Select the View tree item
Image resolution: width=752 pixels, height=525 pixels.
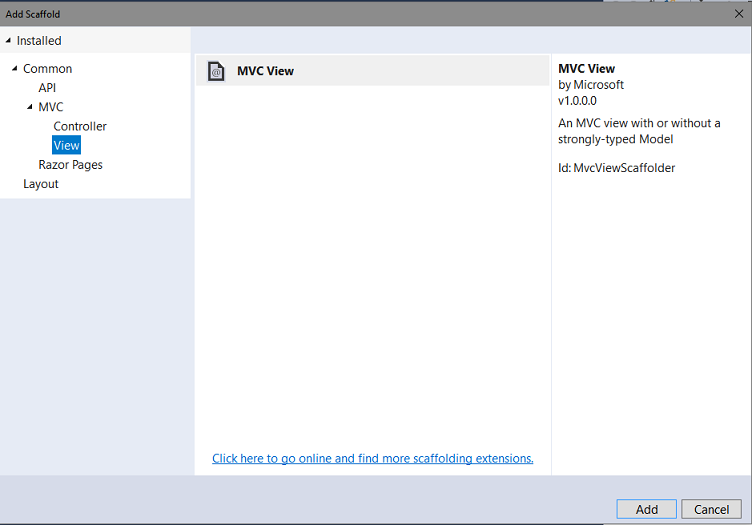(66, 145)
